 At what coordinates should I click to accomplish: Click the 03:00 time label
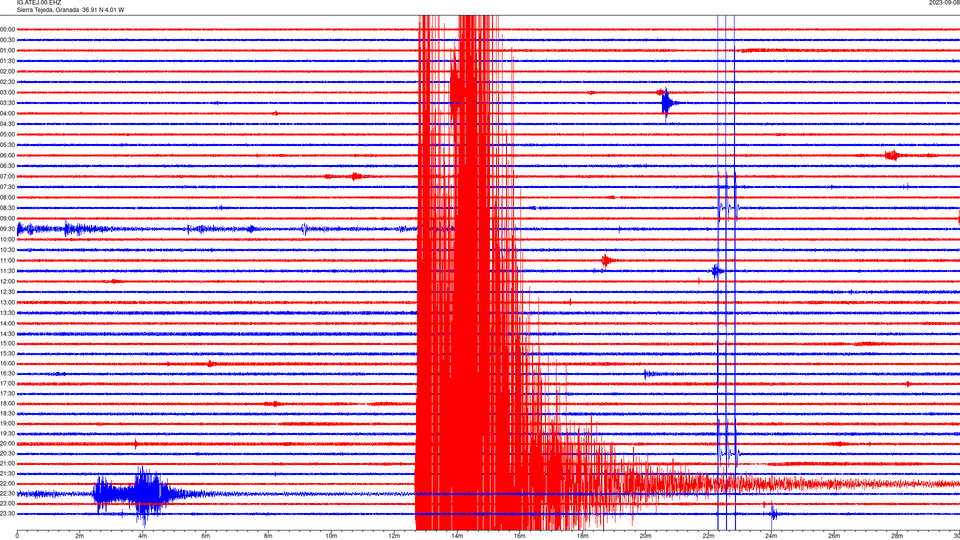tap(7, 92)
